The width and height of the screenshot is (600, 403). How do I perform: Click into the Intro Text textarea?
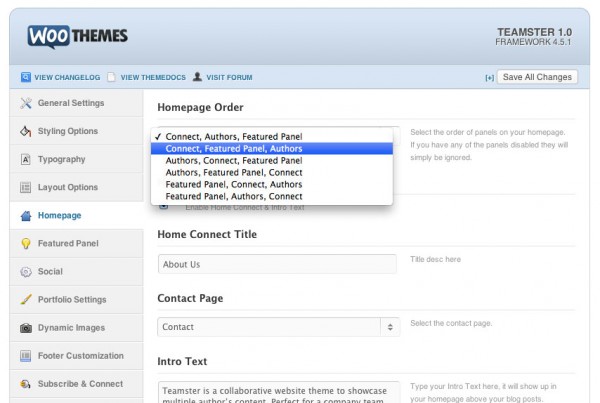(x=279, y=391)
